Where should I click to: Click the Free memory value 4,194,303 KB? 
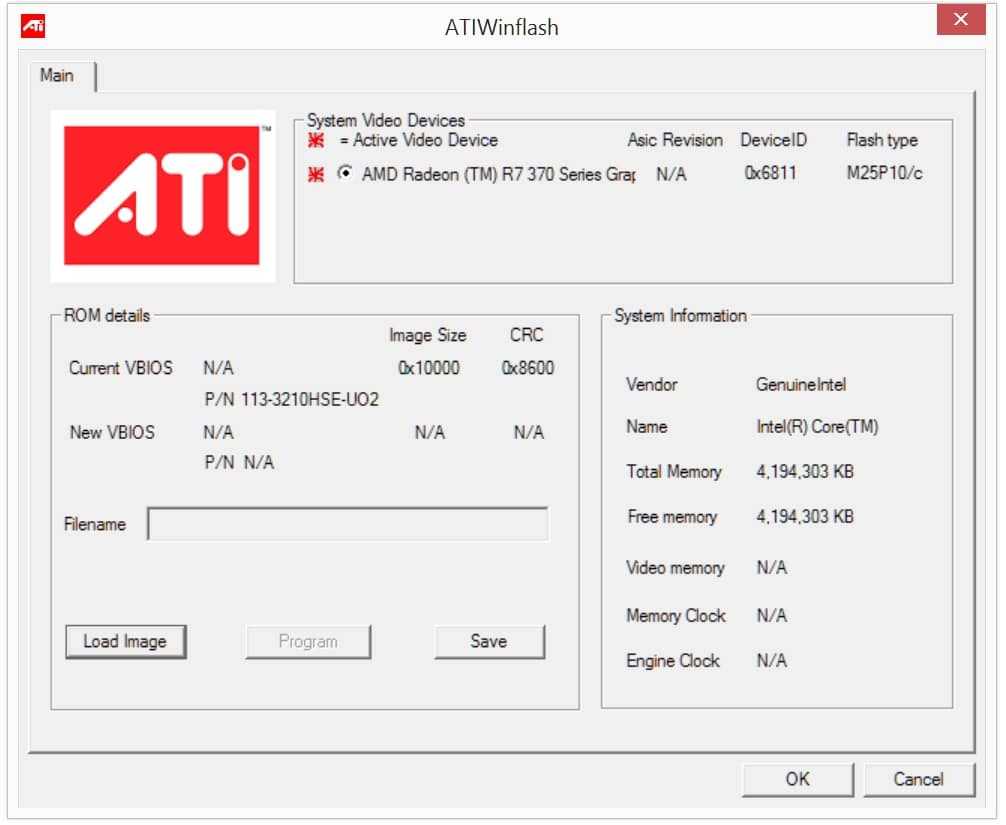click(805, 517)
